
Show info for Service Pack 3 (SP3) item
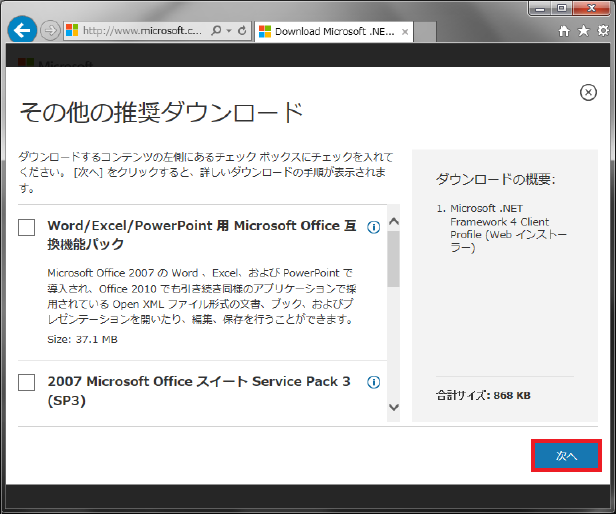pyautogui.click(x=373, y=382)
